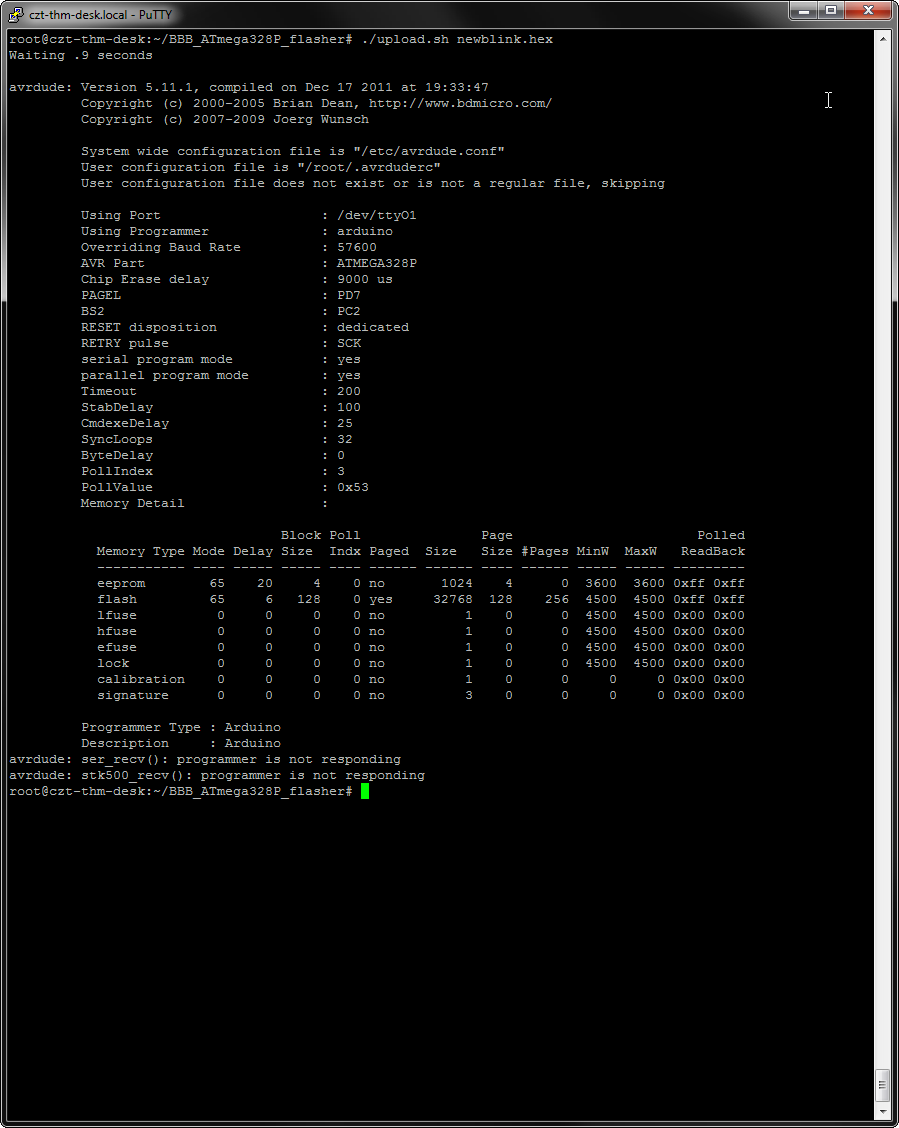
Task: Click the CmdexeDelay value 25
Action: click(344, 424)
